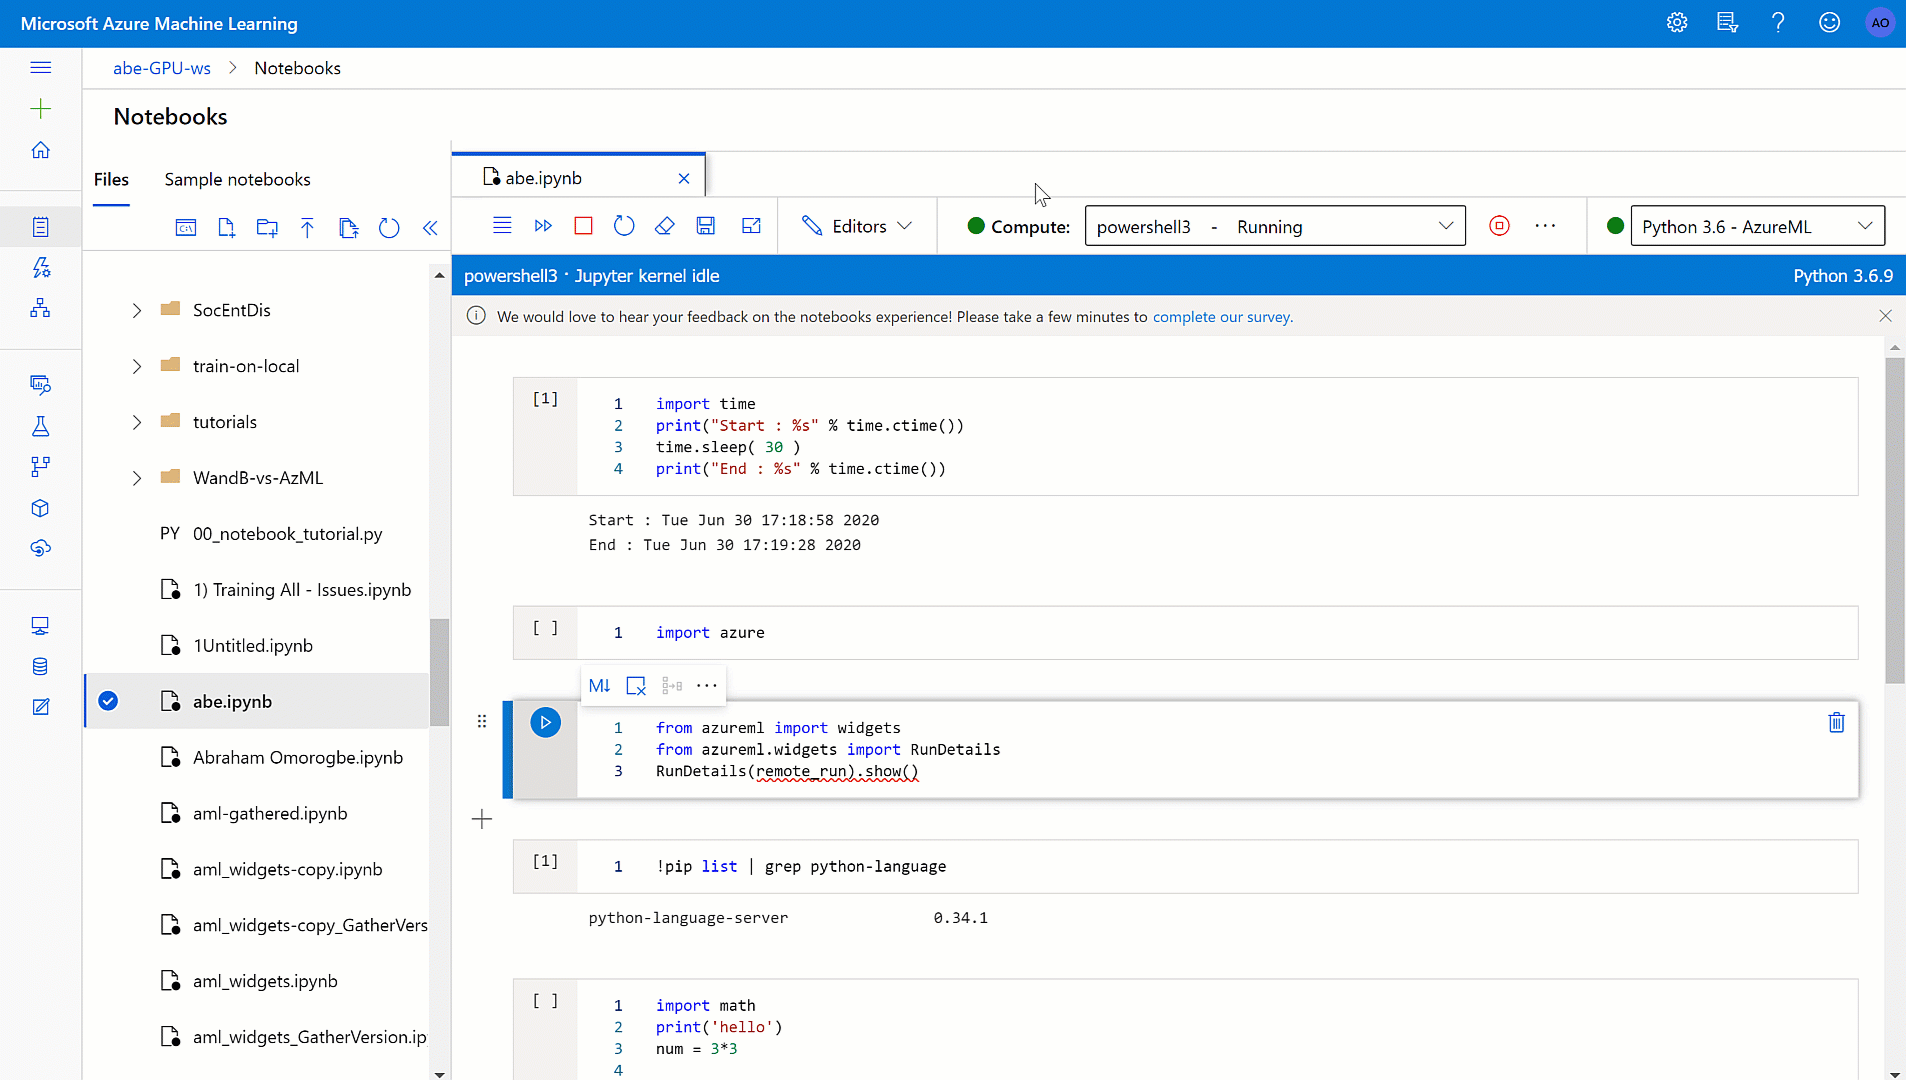This screenshot has width=1906, height=1080.
Task: Open the feedback smiley icon
Action: point(1829,23)
